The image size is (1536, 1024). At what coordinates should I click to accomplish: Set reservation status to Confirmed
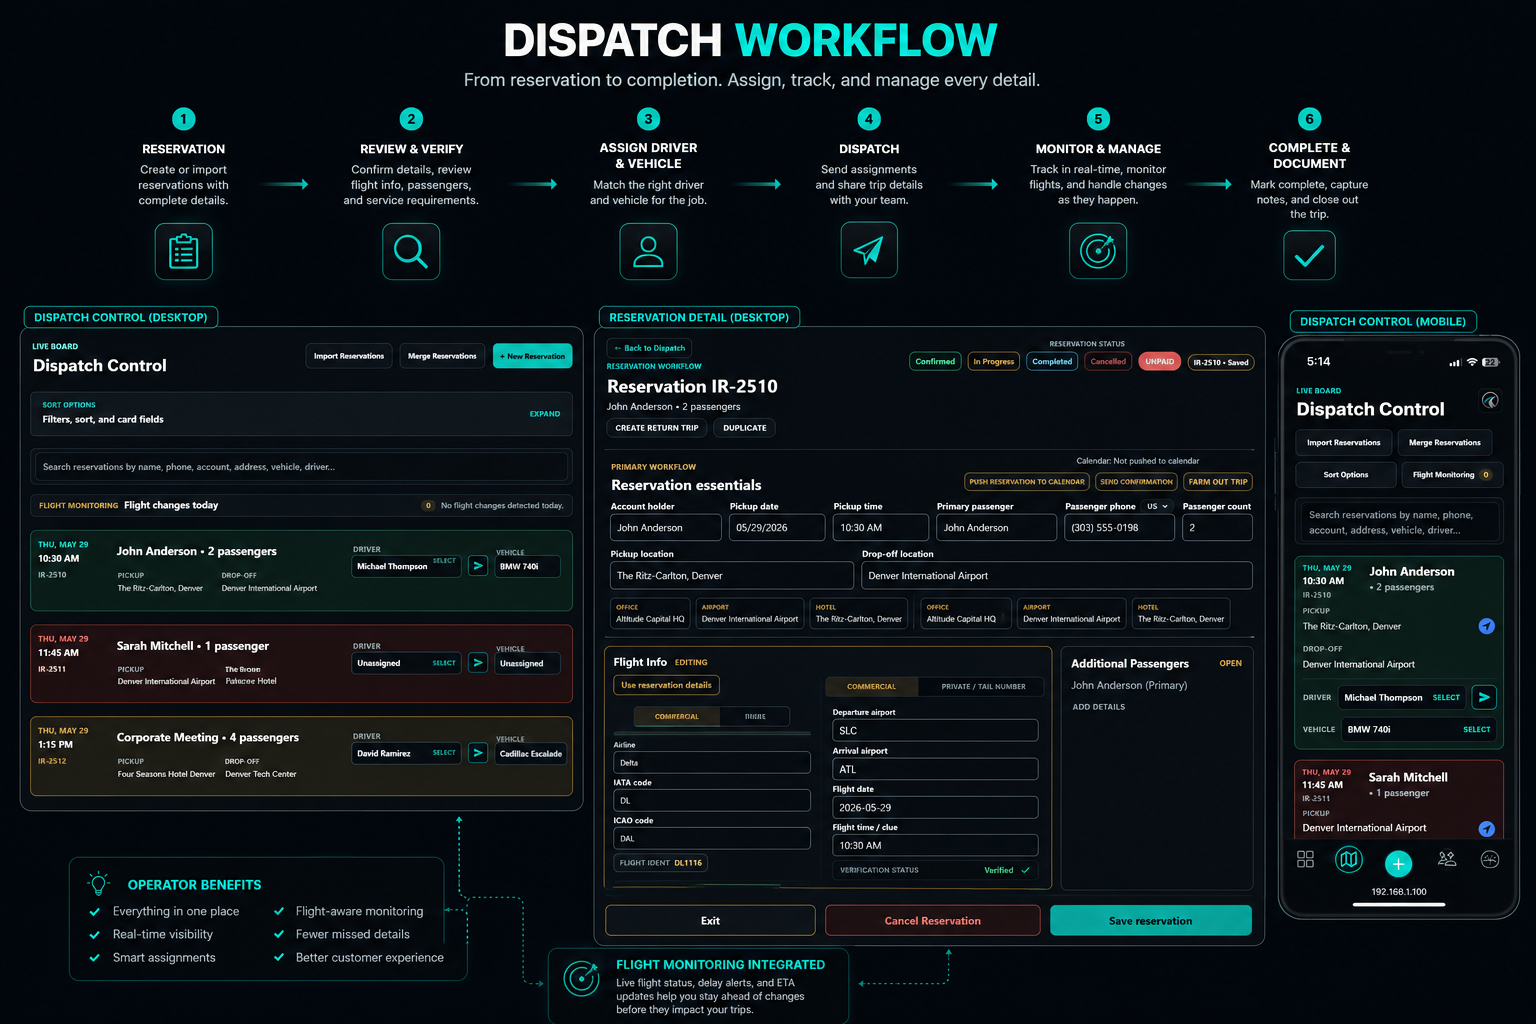pyautogui.click(x=935, y=362)
